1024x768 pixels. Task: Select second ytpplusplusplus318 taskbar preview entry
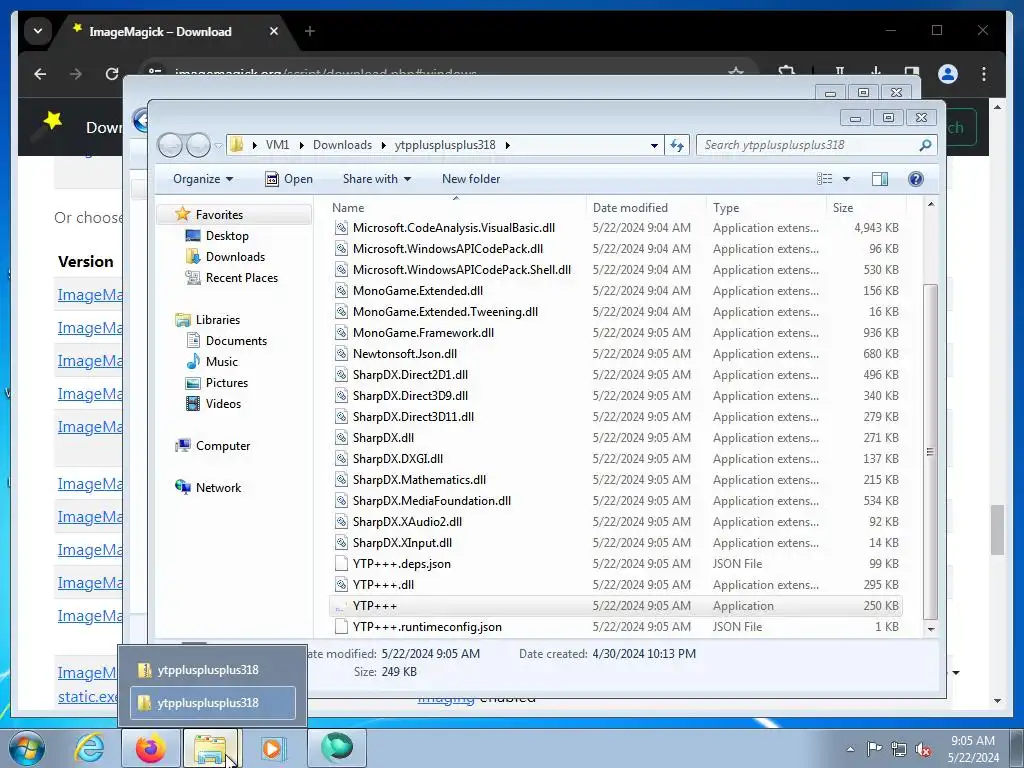[213, 703]
